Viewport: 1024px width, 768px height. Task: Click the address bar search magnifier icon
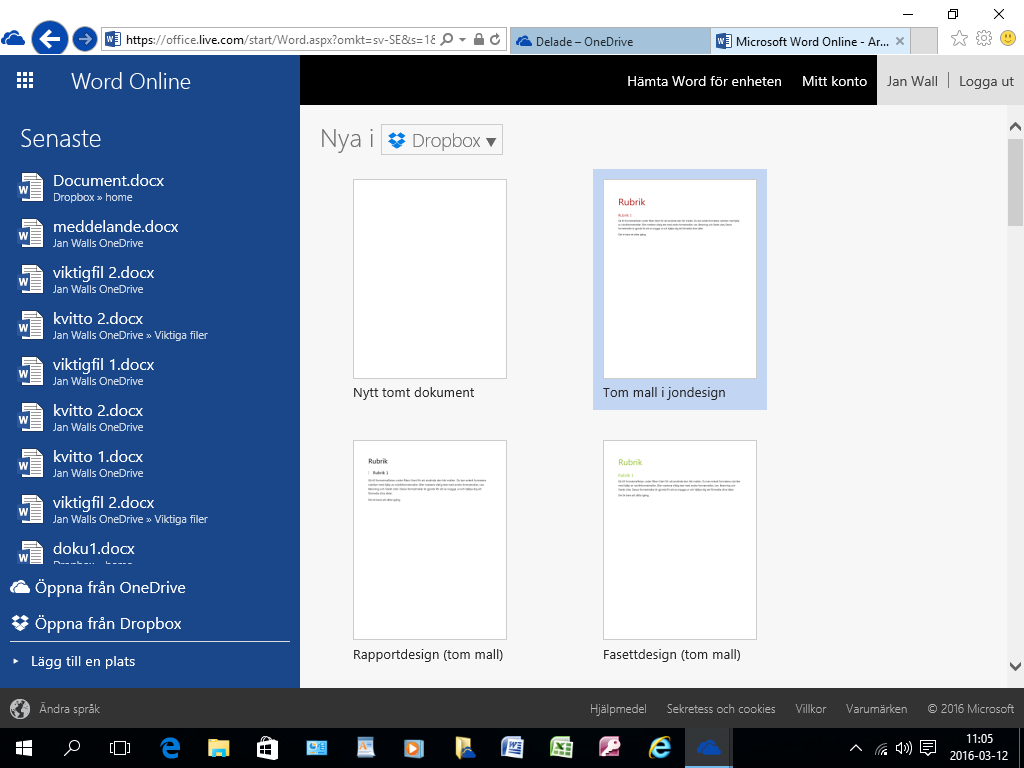(x=447, y=40)
